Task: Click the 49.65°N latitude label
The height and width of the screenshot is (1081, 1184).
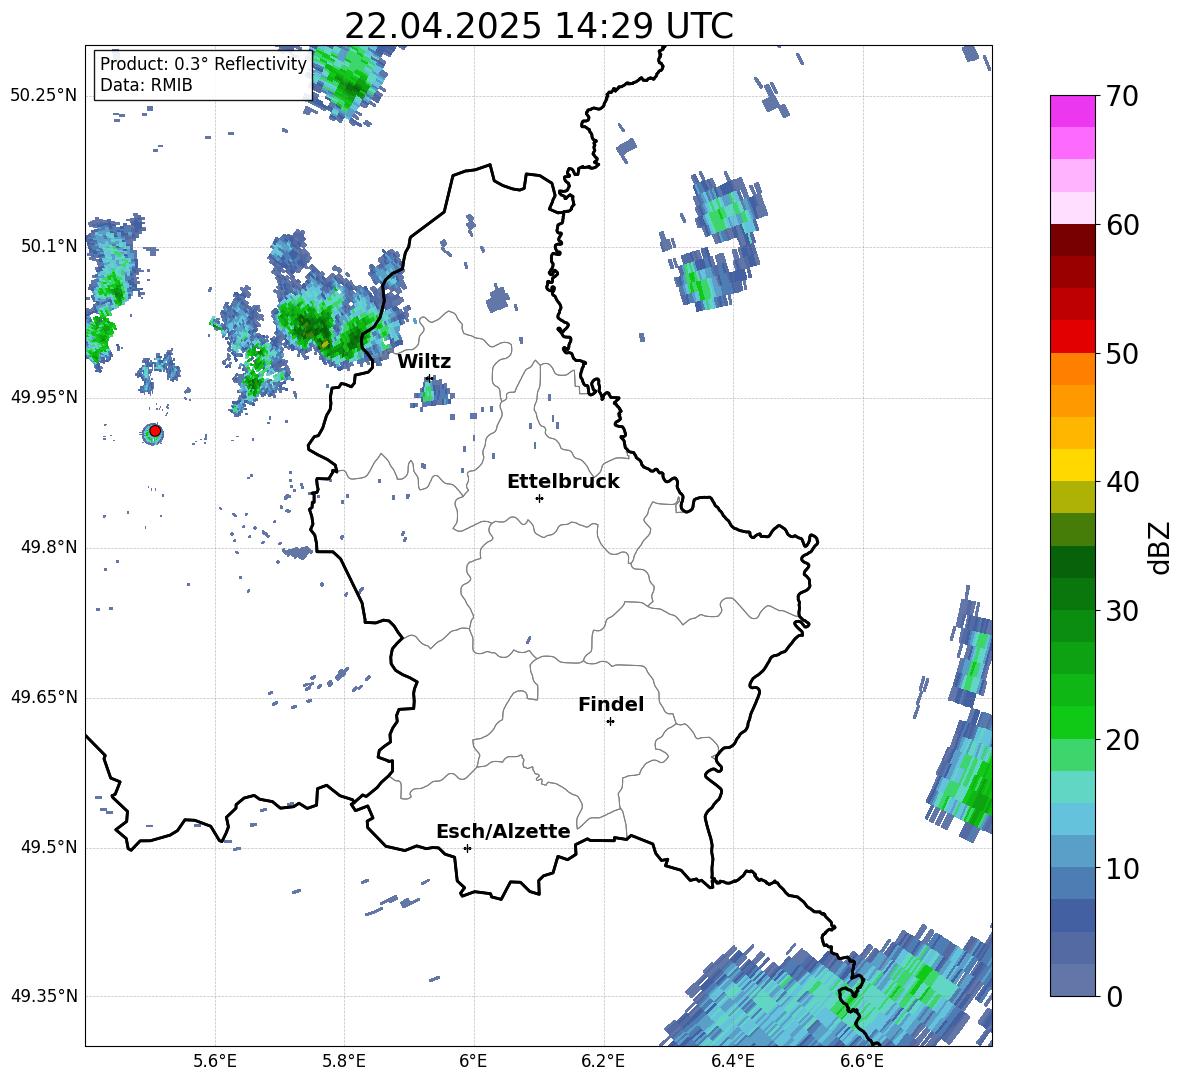Action: coord(44,697)
